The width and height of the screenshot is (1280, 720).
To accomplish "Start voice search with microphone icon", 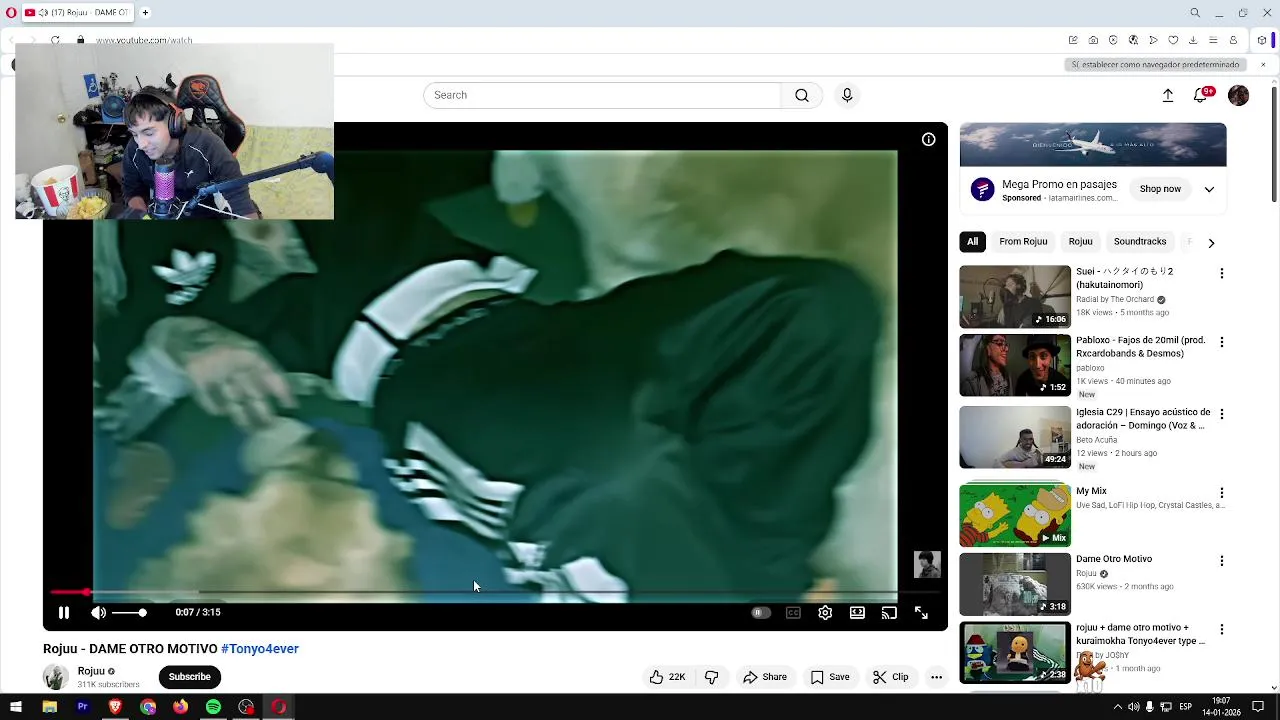I will point(847,95).
